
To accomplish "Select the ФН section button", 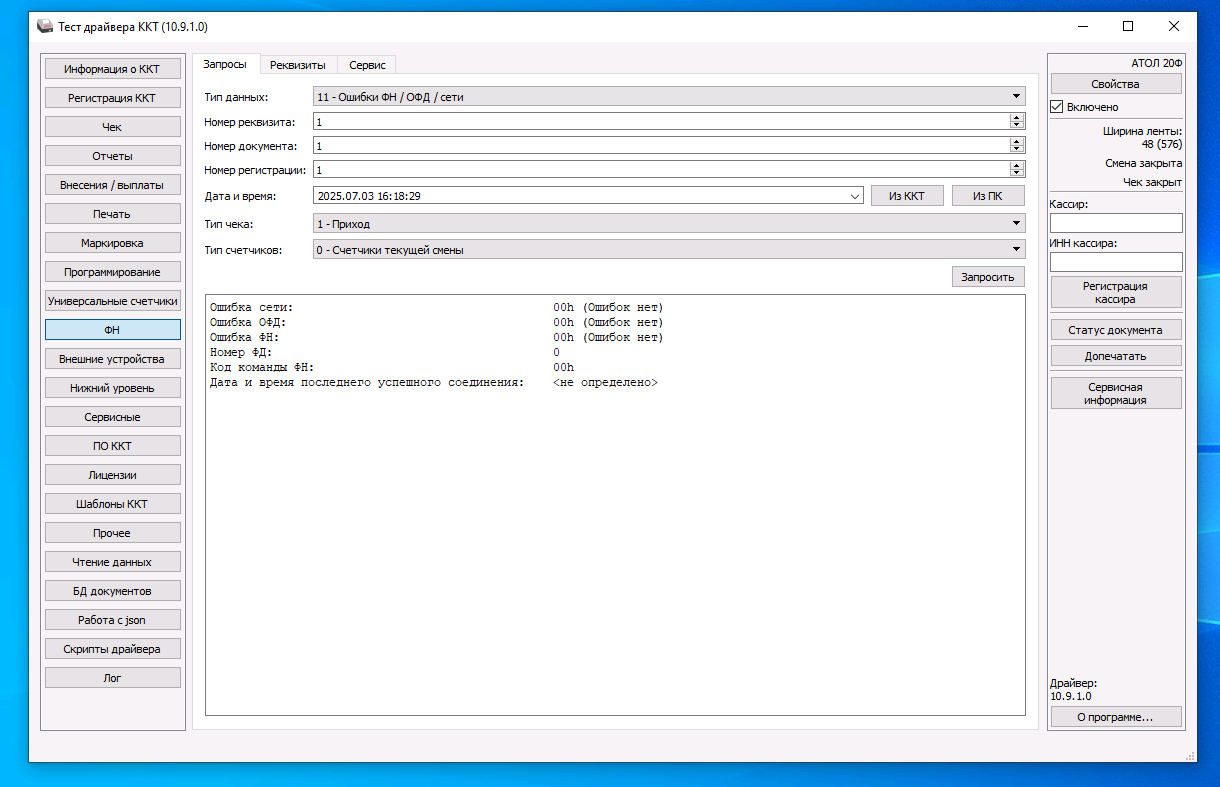I will point(112,330).
